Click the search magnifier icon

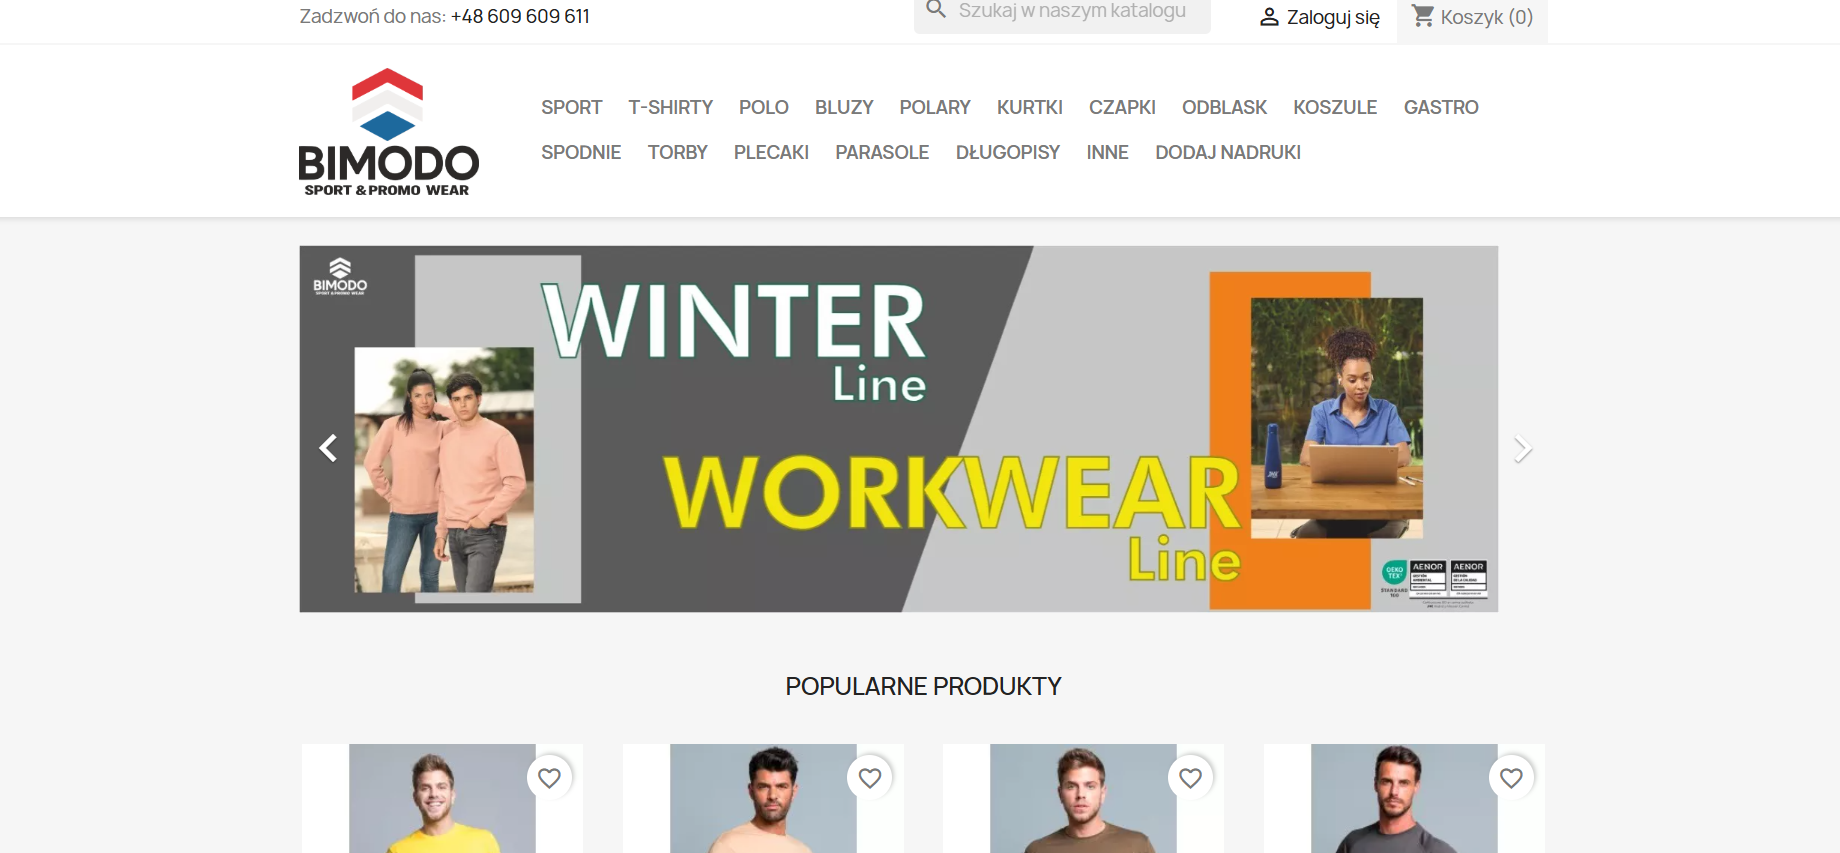[936, 10]
